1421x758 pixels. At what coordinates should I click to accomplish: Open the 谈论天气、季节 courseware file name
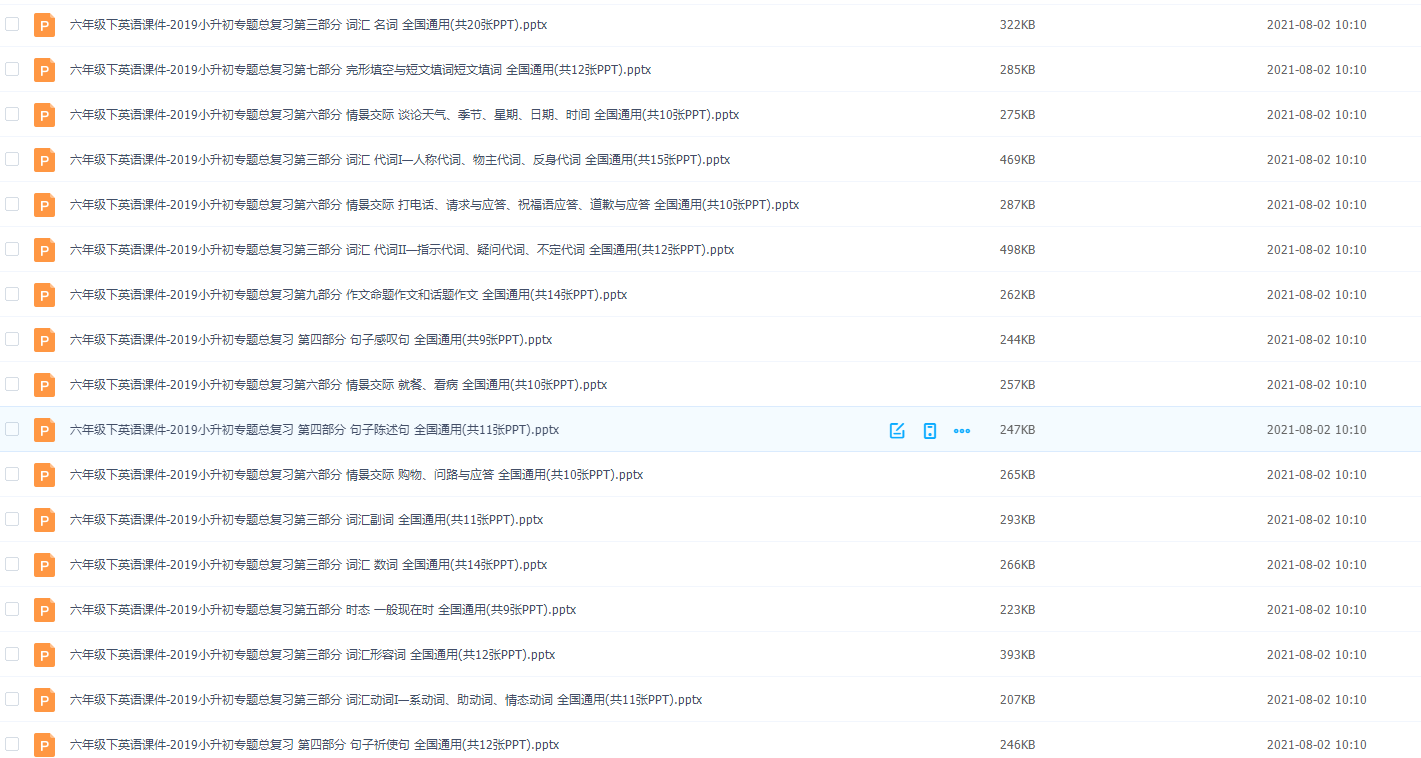click(404, 115)
